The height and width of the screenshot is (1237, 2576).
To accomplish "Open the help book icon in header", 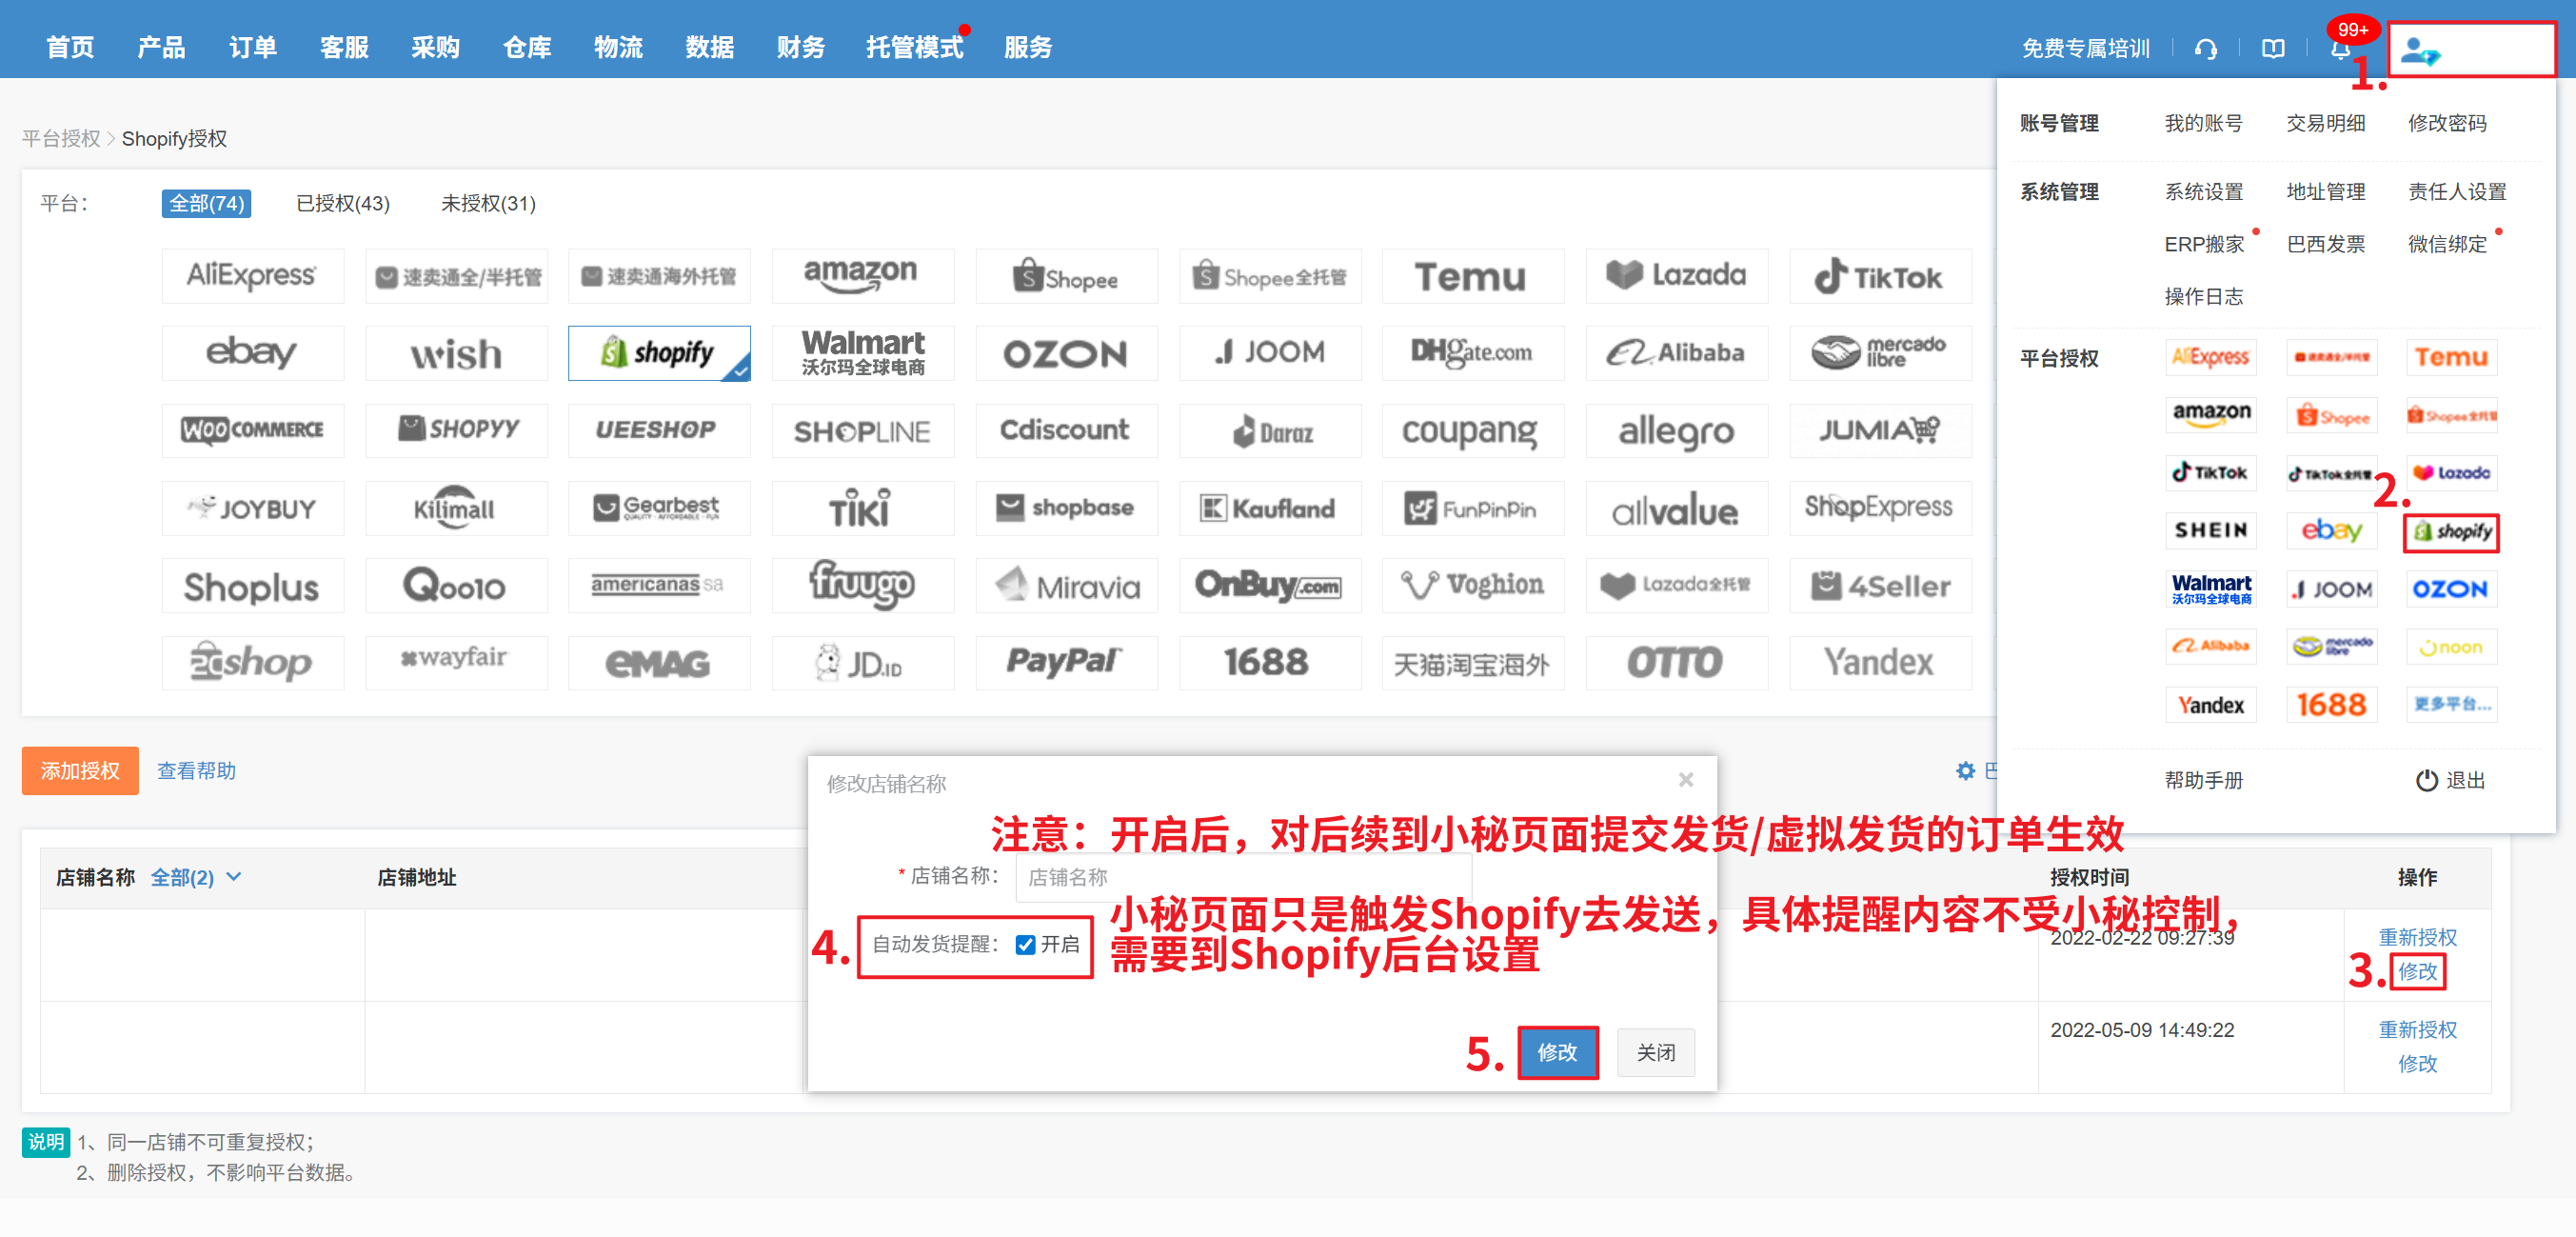I will click(x=2272, y=48).
